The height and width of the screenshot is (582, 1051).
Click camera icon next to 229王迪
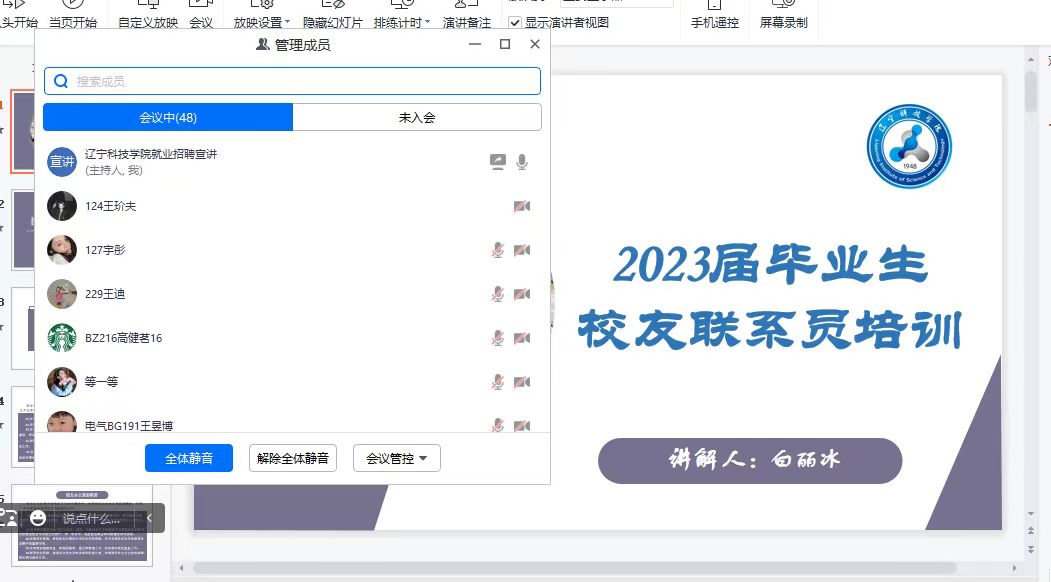521,294
